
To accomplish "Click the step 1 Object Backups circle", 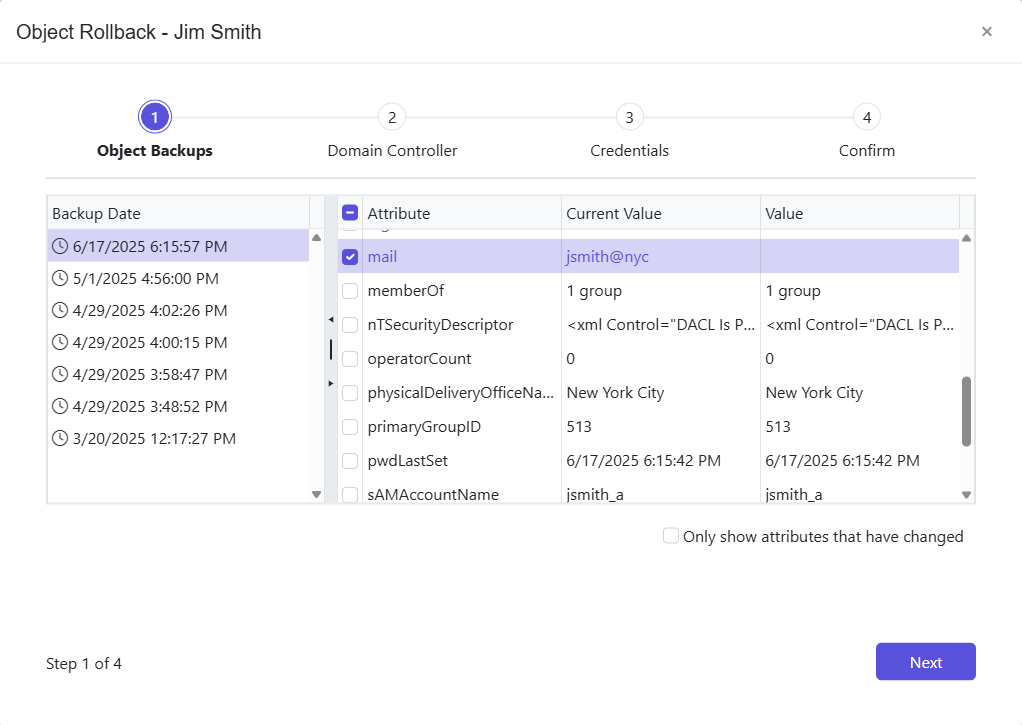I will coord(155,116).
